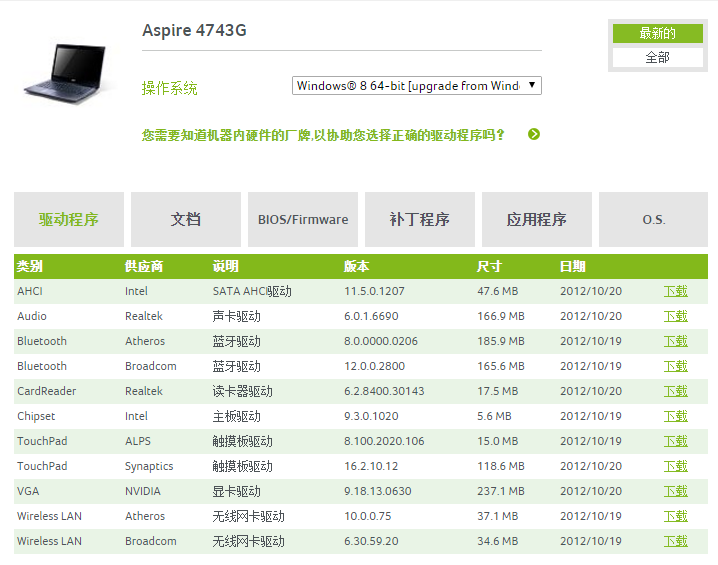
Task: Click the NVIDIA vendor cell
Action: (x=142, y=491)
